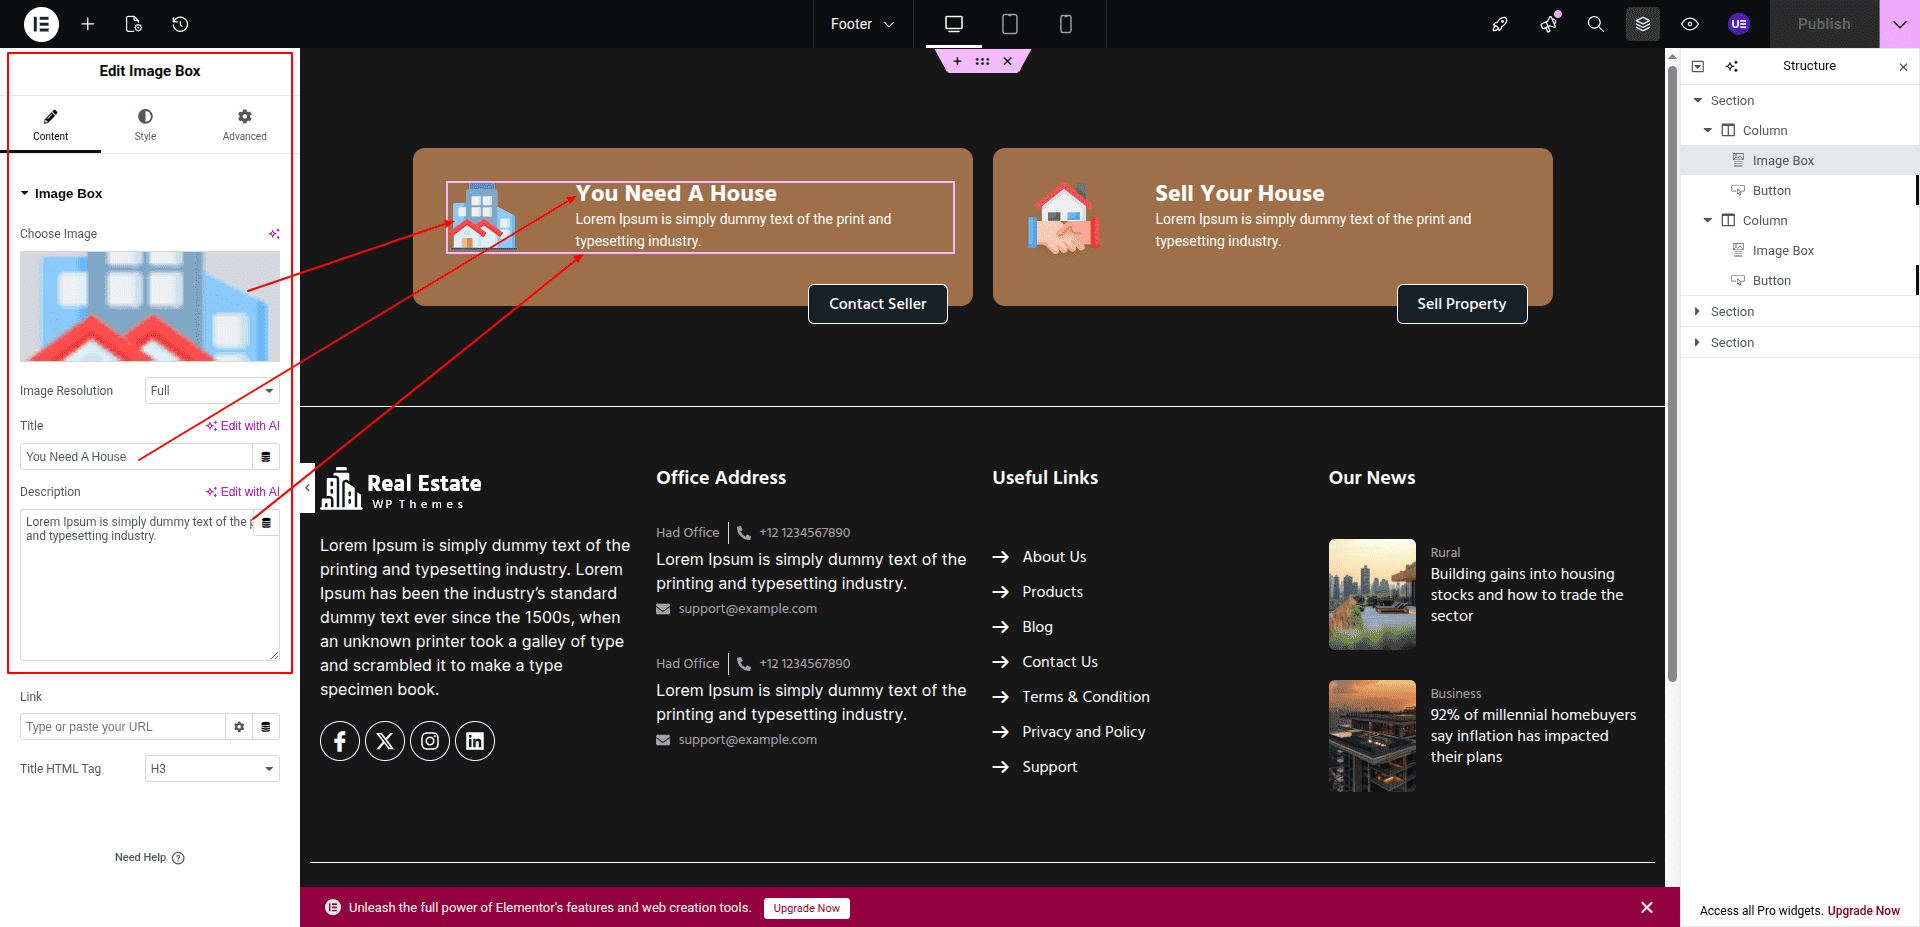Click the Choose Image thumbnail preview
Screen dimensions: 1920x927
pos(150,306)
